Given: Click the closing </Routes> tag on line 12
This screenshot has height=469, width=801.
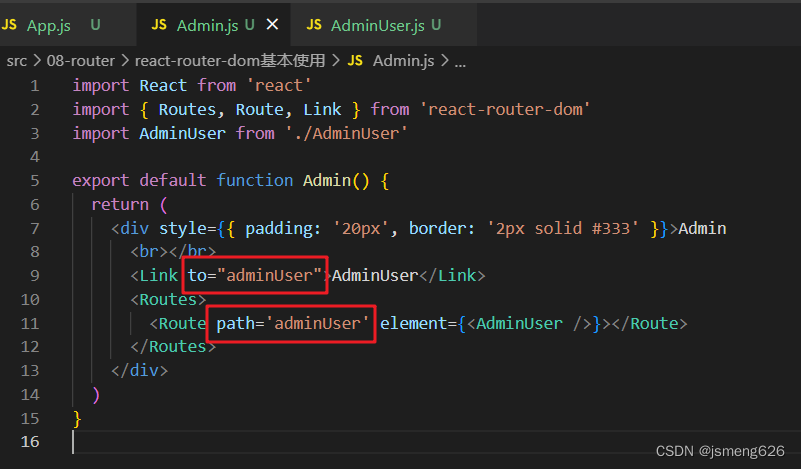Looking at the screenshot, I should tap(173, 347).
